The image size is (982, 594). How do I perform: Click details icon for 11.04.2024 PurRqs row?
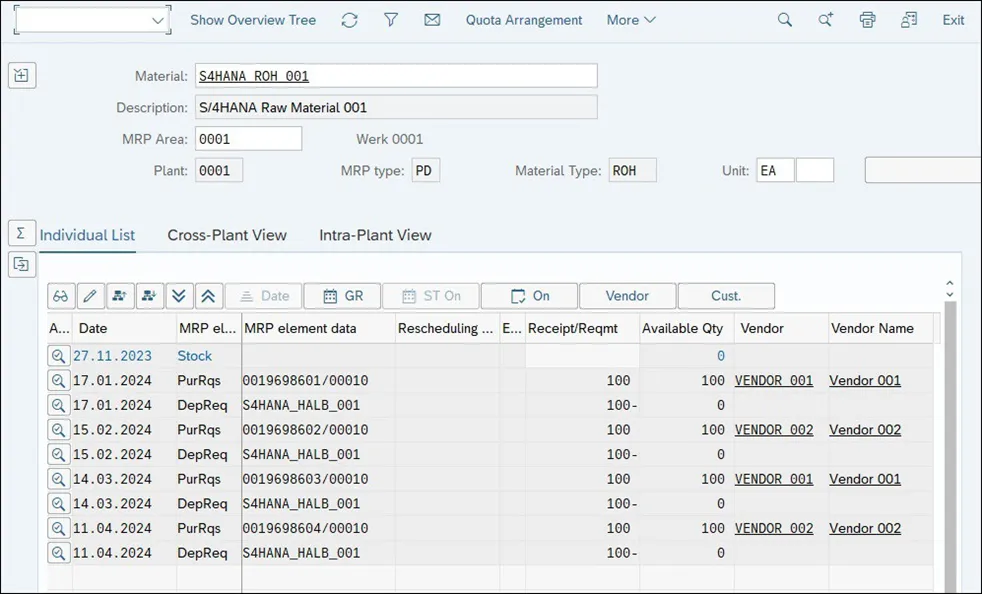click(x=59, y=528)
